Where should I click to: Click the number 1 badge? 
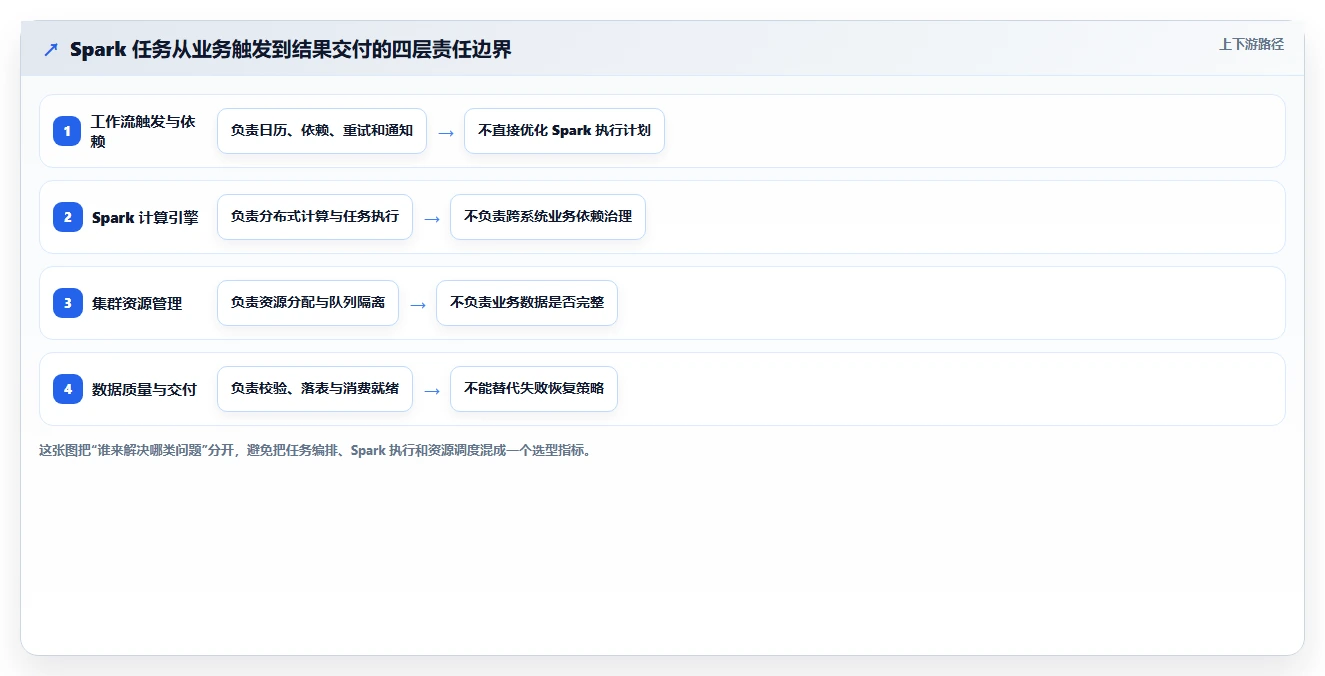67,131
